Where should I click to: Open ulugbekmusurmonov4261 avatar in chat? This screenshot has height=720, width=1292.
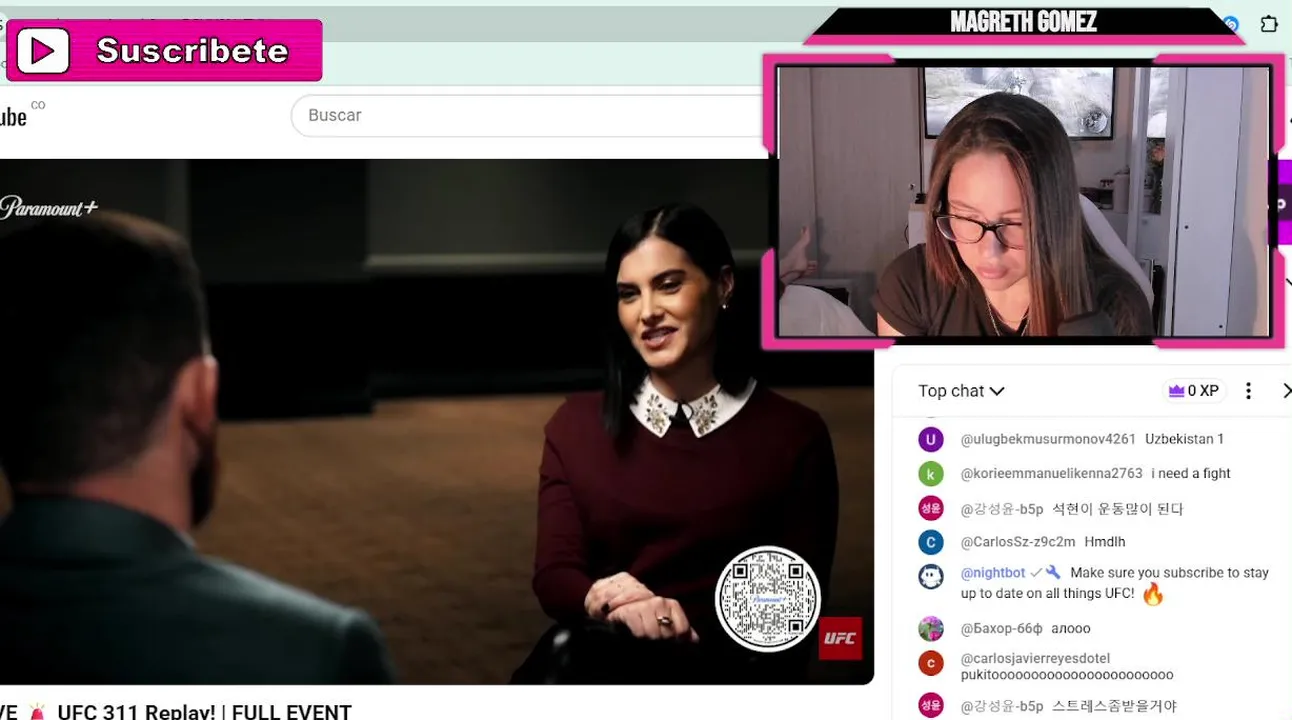(x=931, y=439)
